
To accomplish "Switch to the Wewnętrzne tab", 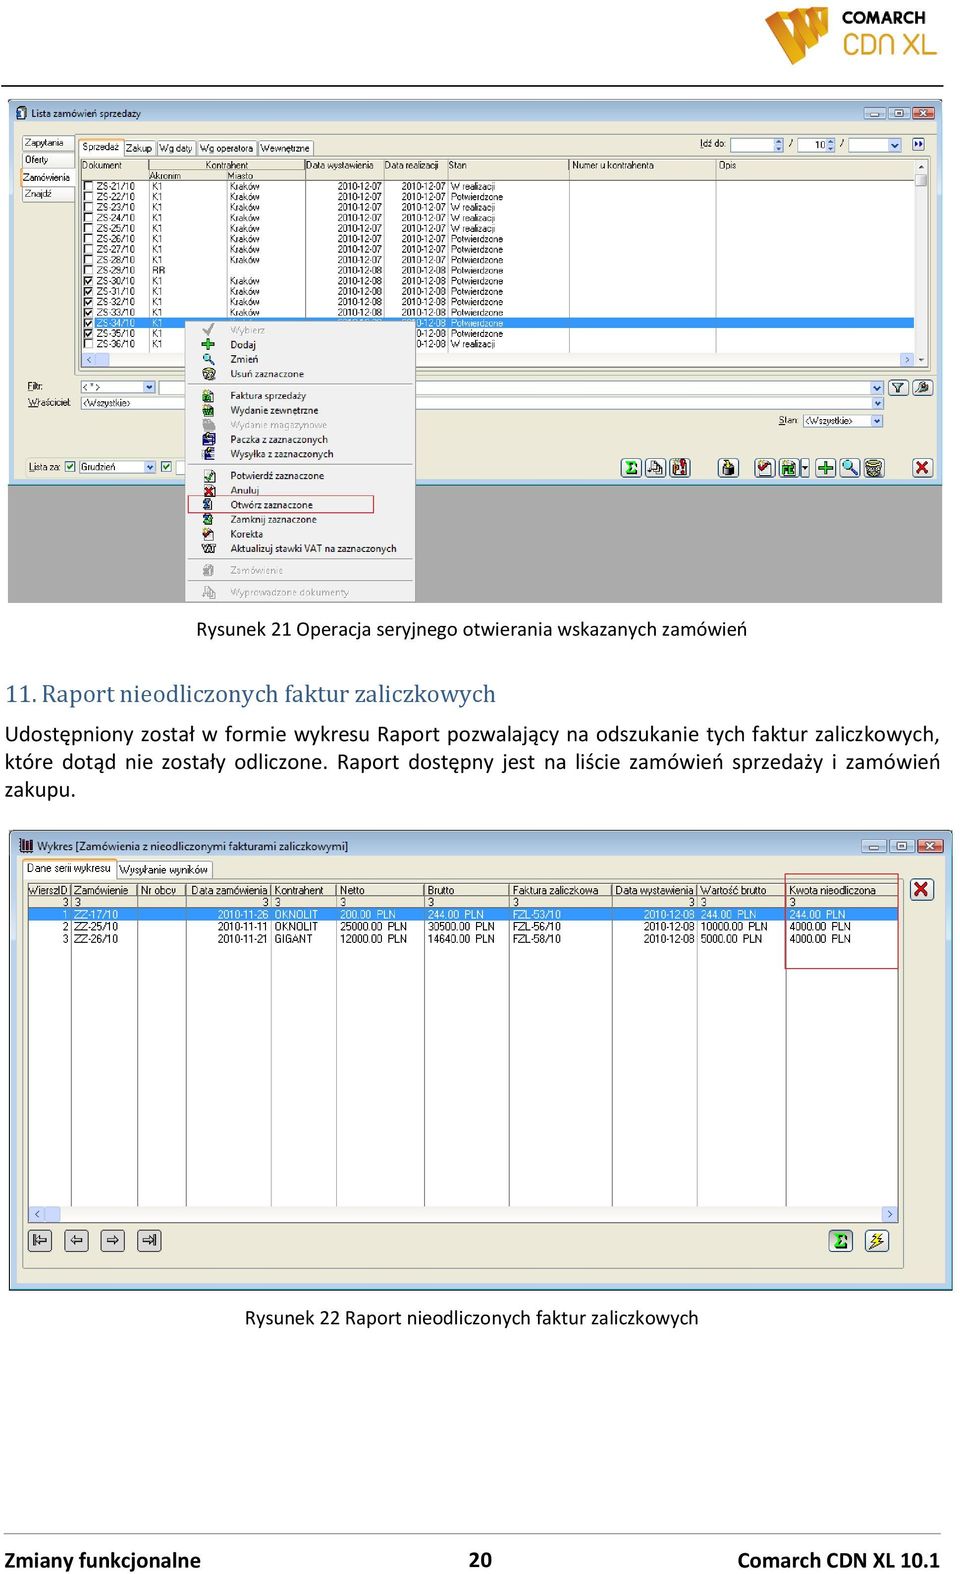I will coord(286,148).
